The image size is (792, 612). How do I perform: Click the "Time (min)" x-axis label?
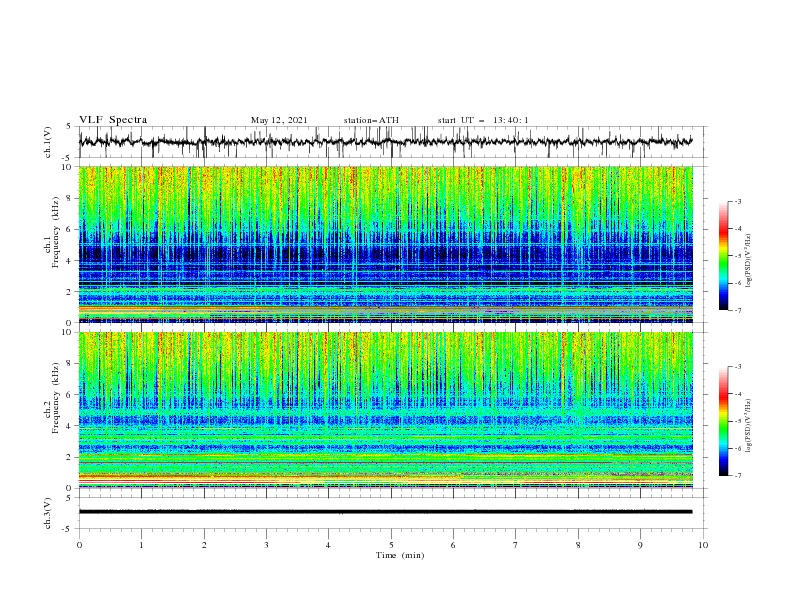[x=400, y=555]
